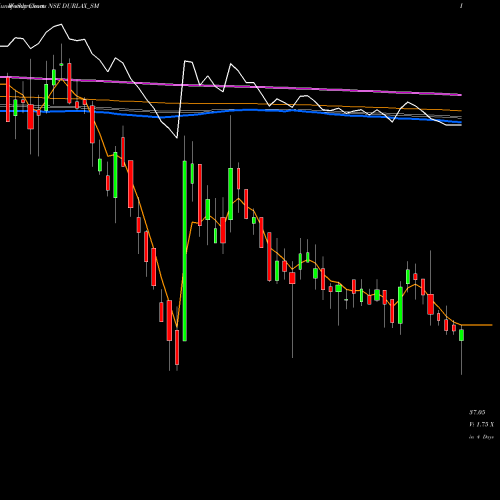Click the tall green candle after the lowest red candle
Screen dimensions: 500x500
(x=185, y=251)
